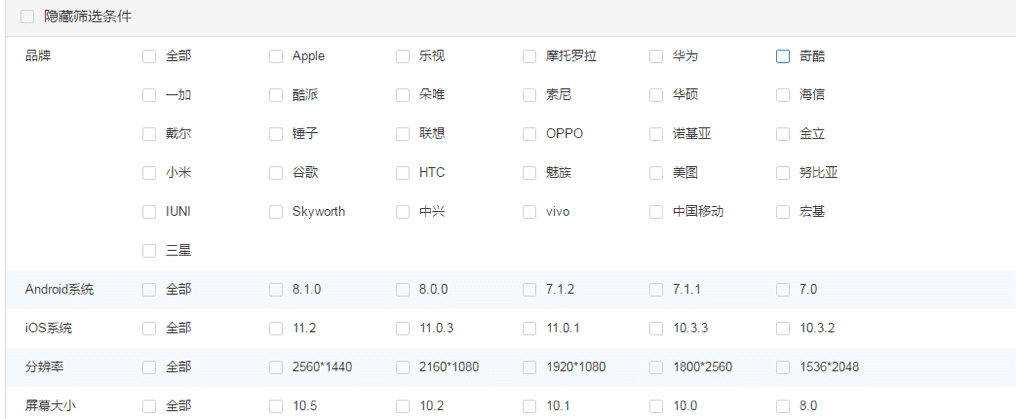1016x419 pixels.
Task: Enable the 金立 brand checkbox
Action: 783,134
